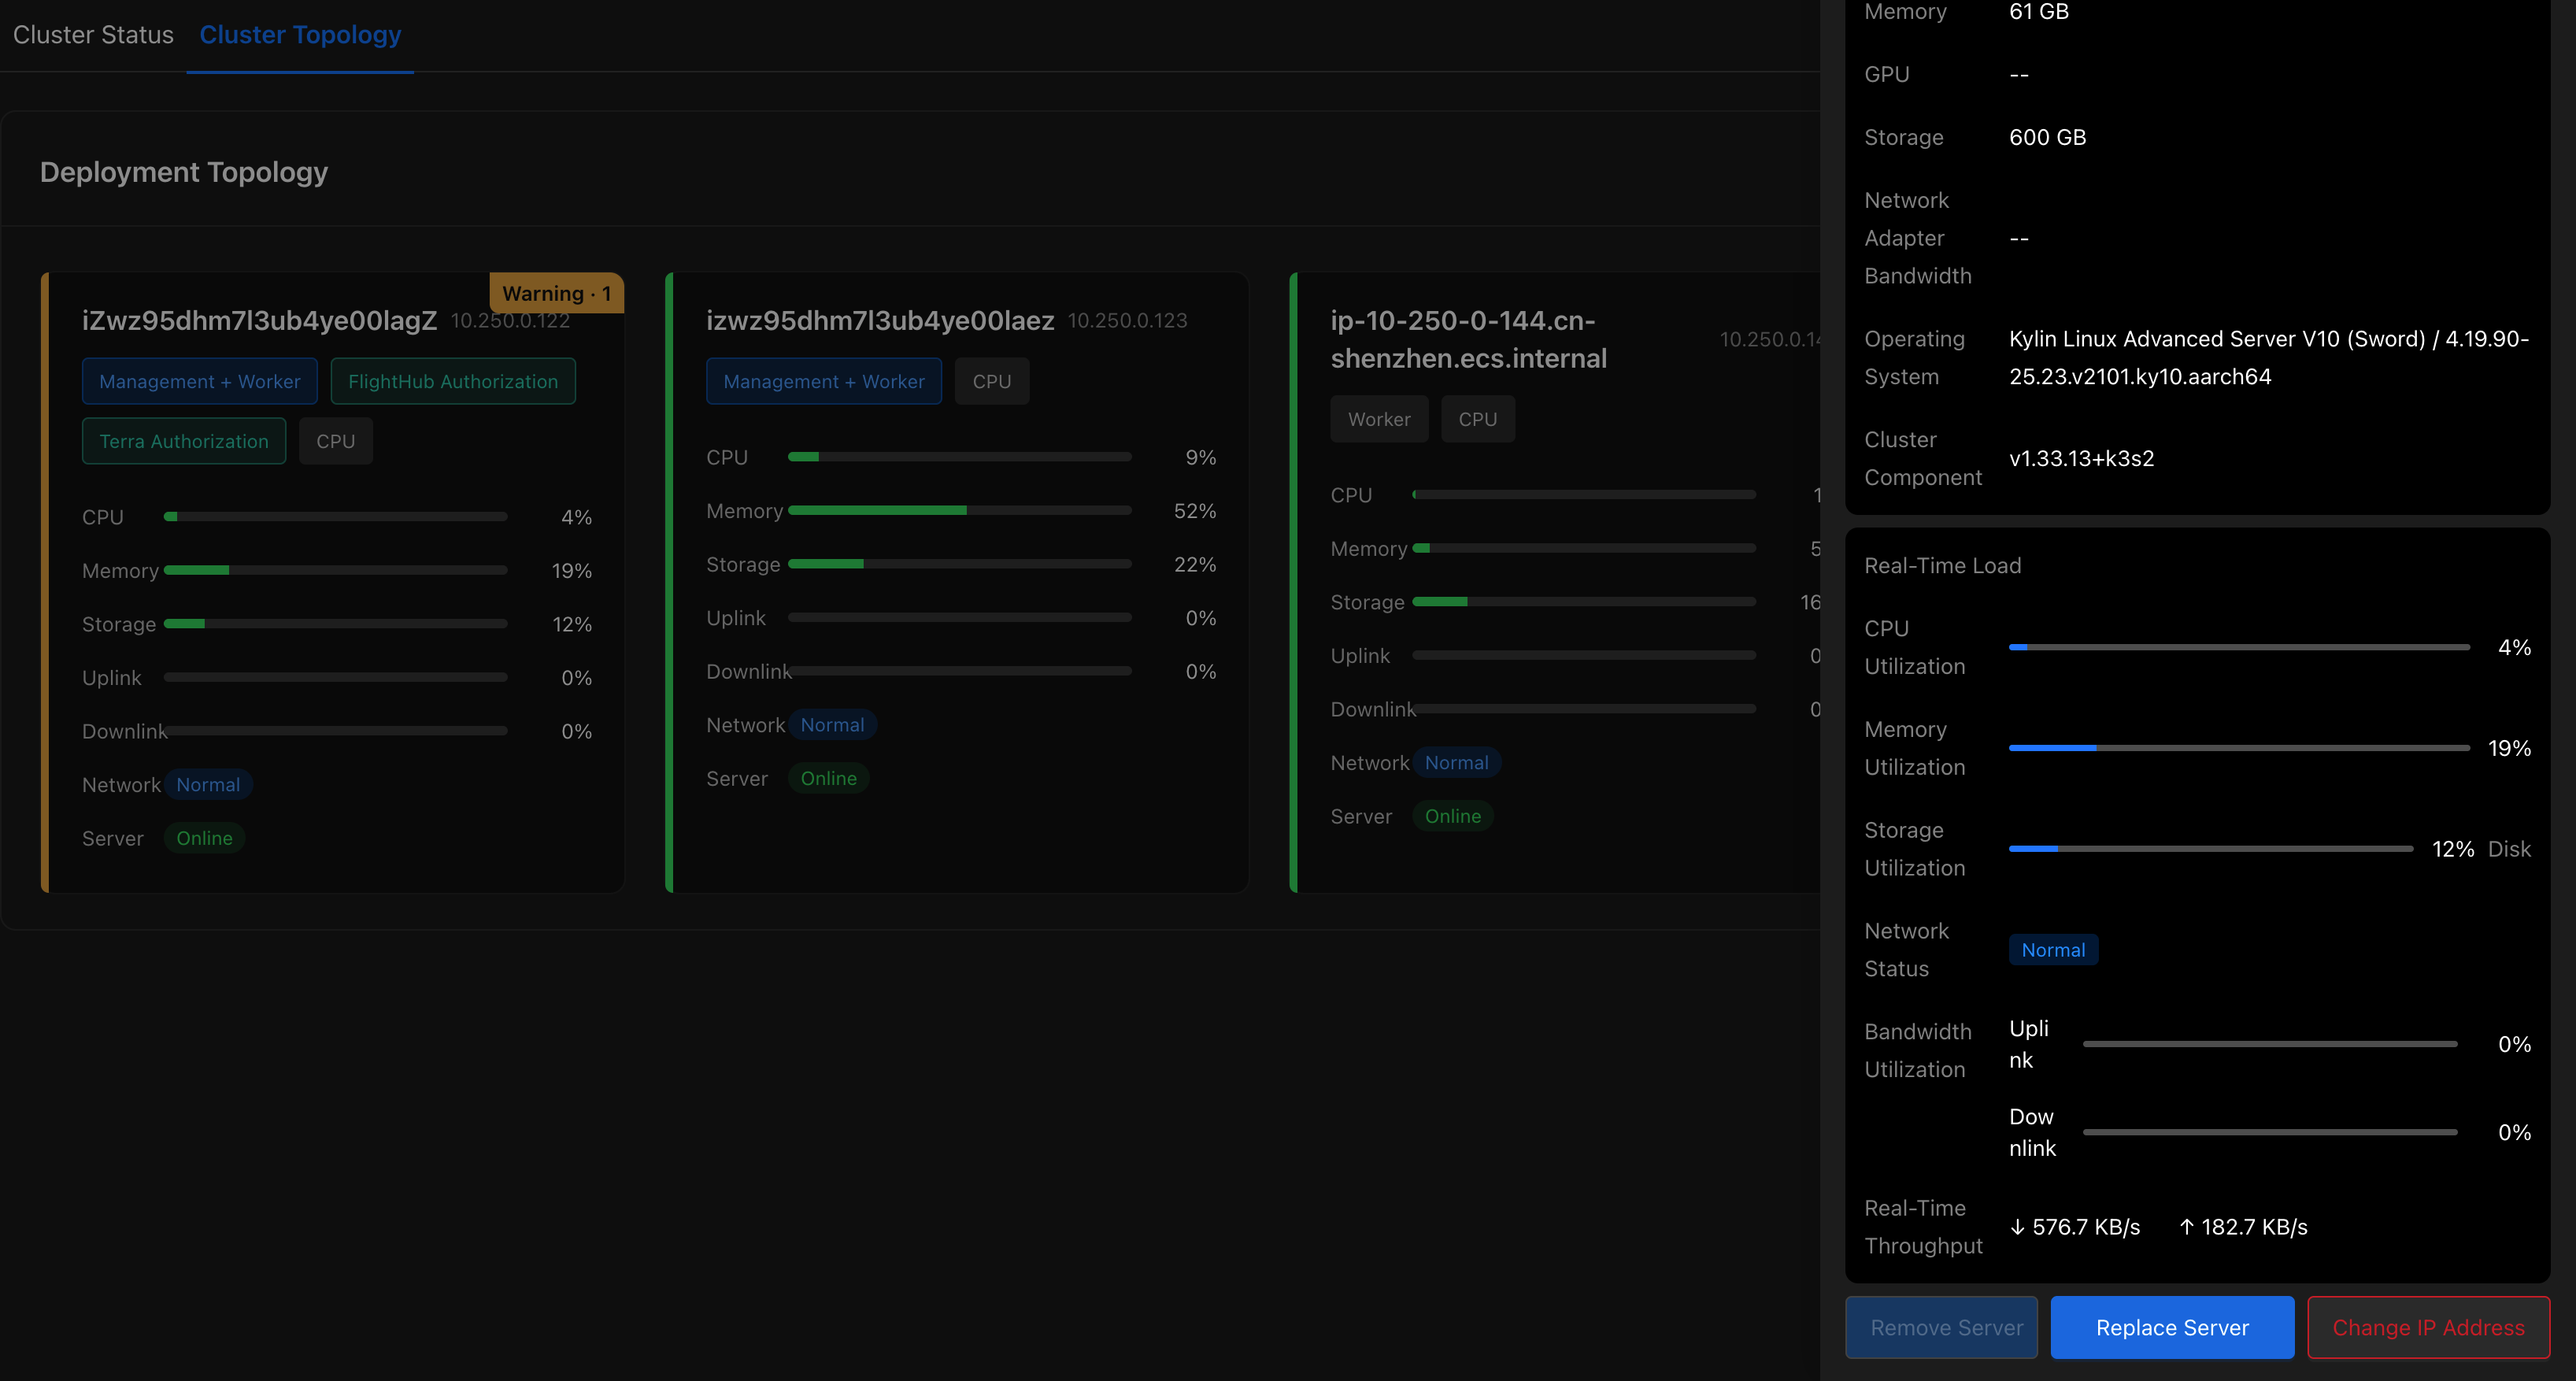
Task: Click the Terra Authorization tag
Action: click(184, 441)
